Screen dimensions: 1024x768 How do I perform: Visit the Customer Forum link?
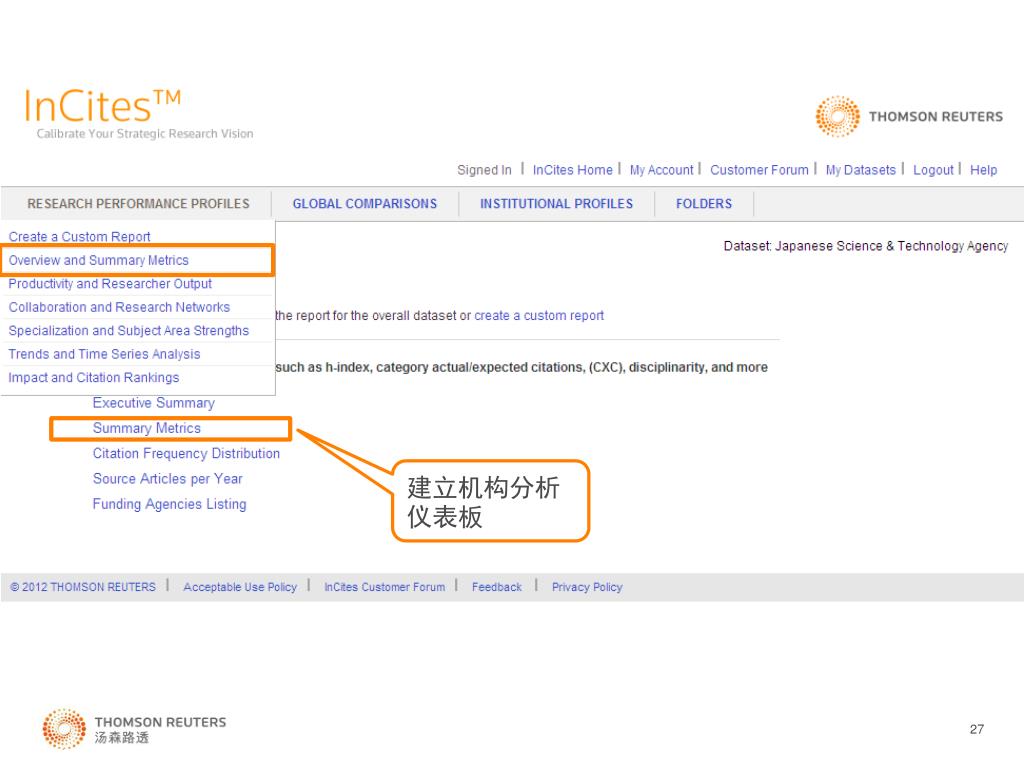click(759, 170)
